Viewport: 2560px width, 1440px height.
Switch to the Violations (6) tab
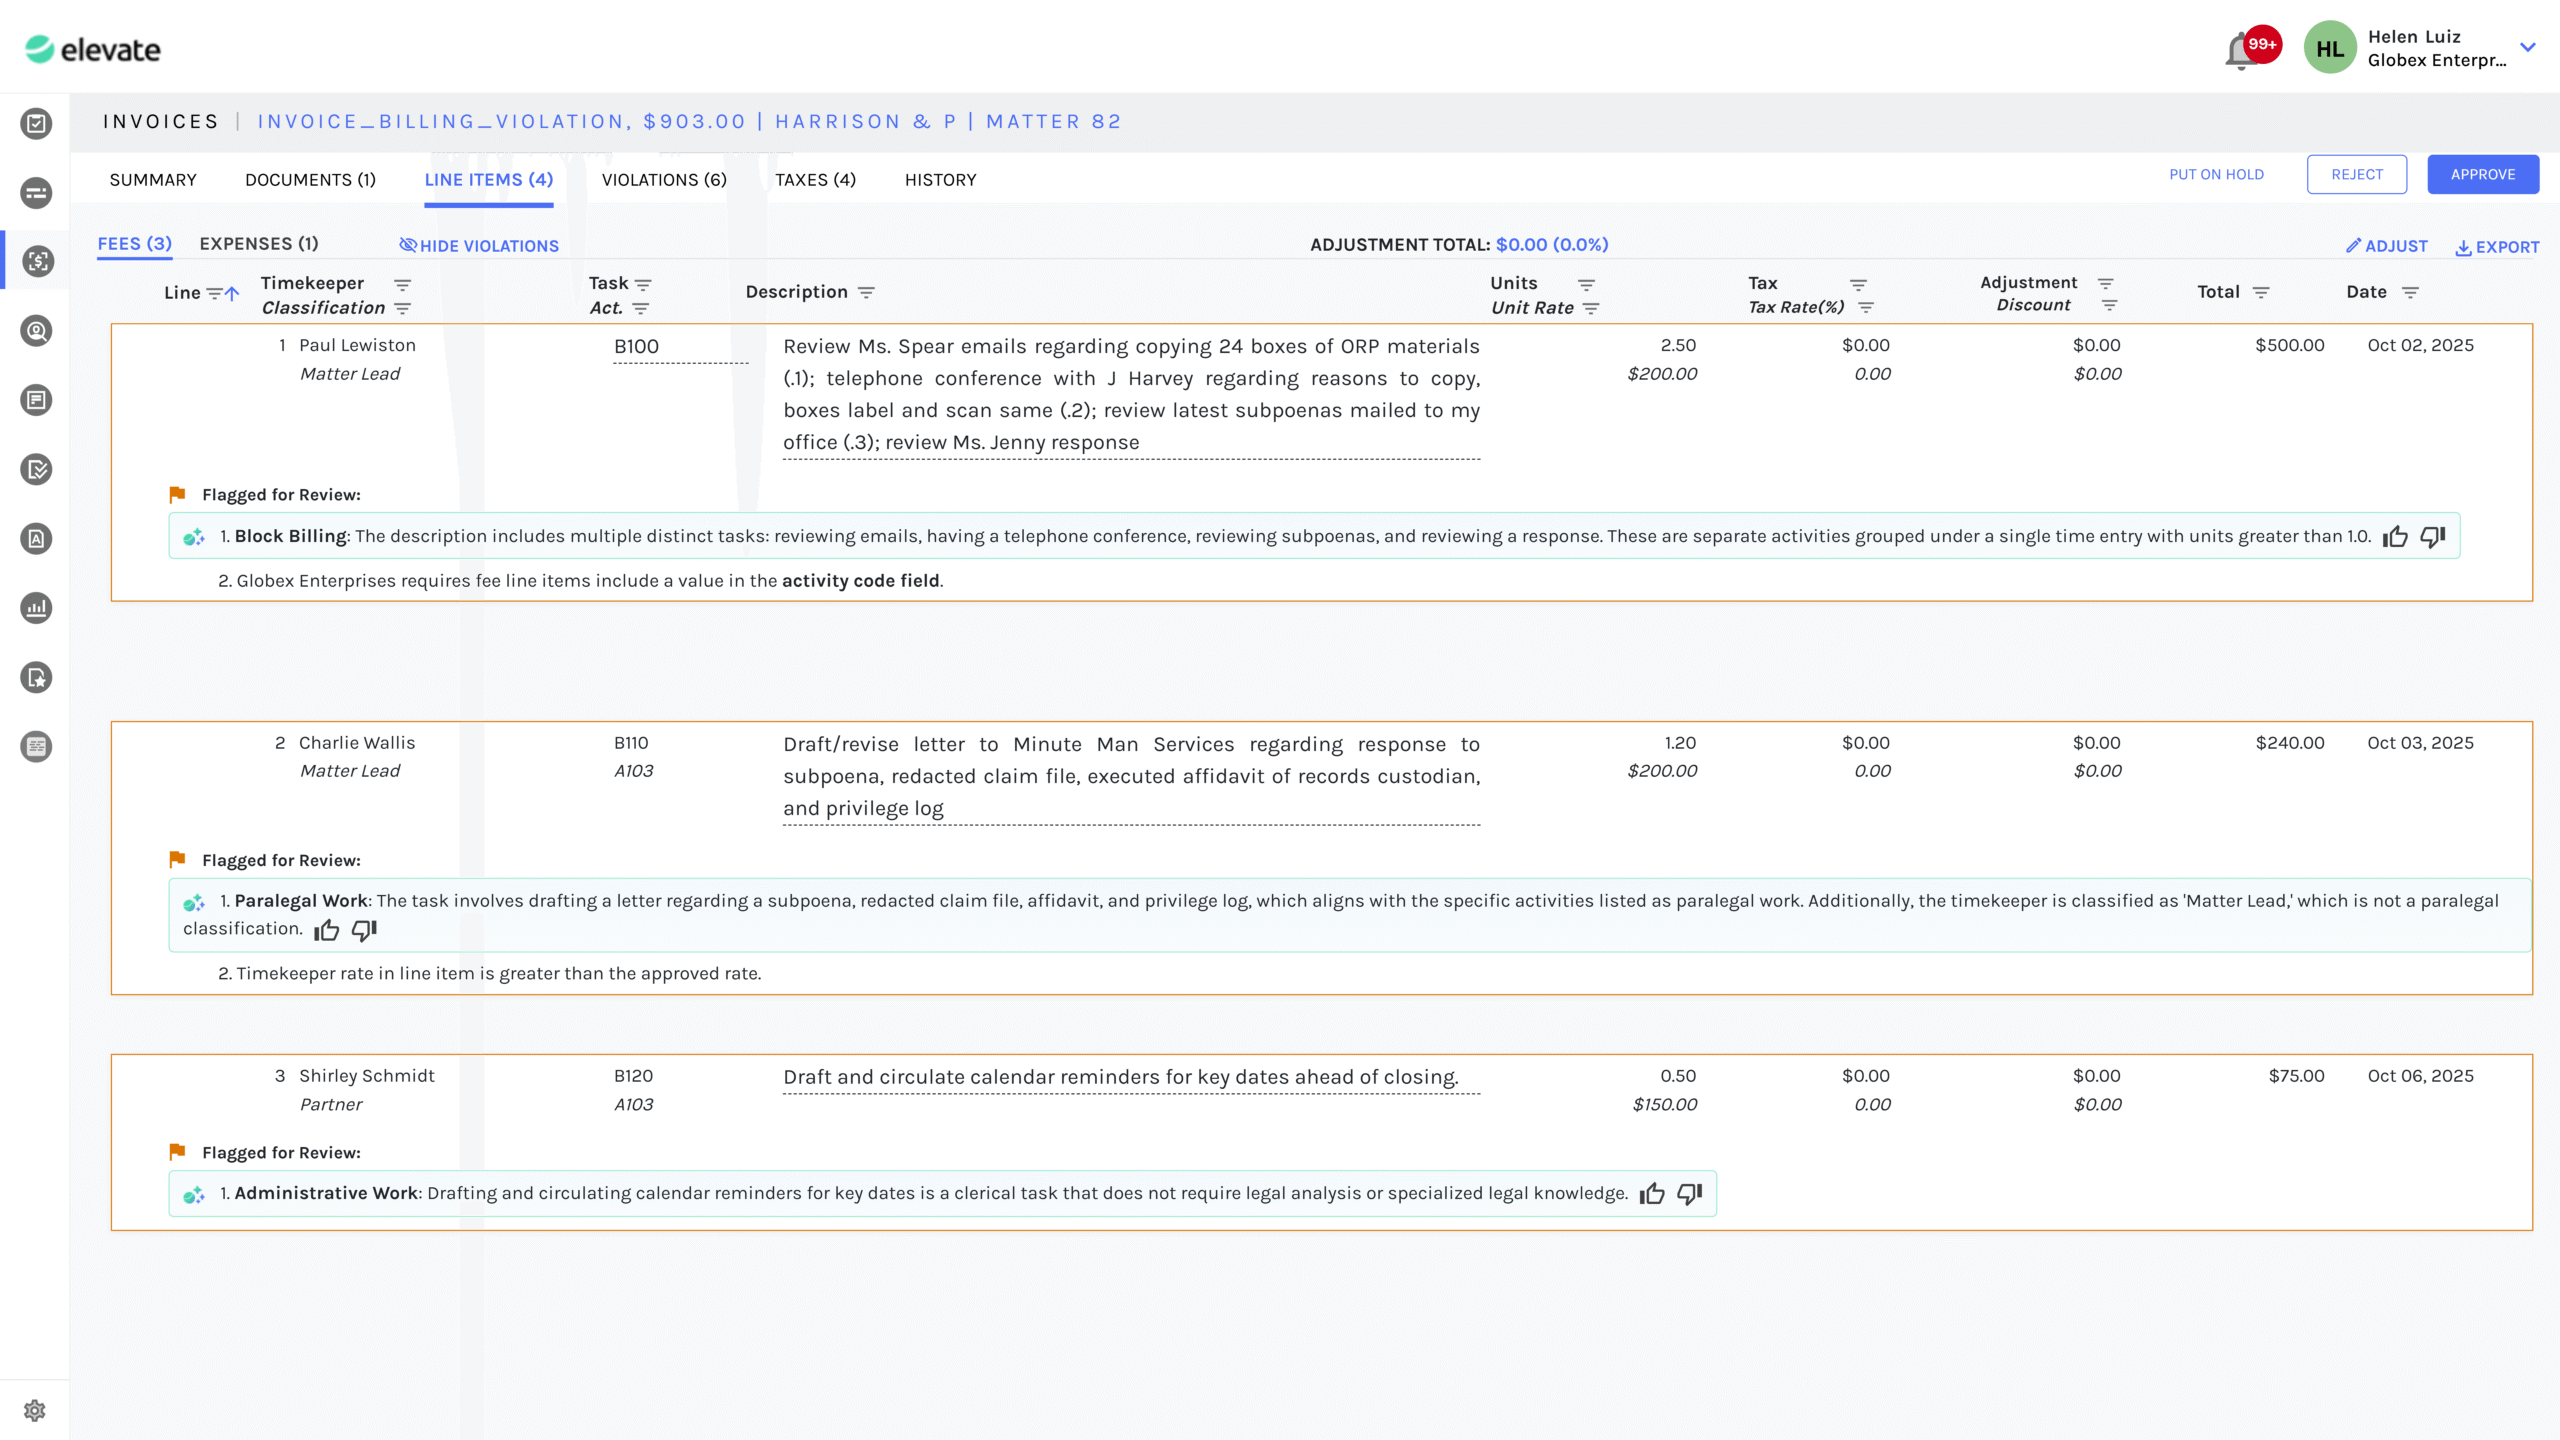click(x=664, y=180)
